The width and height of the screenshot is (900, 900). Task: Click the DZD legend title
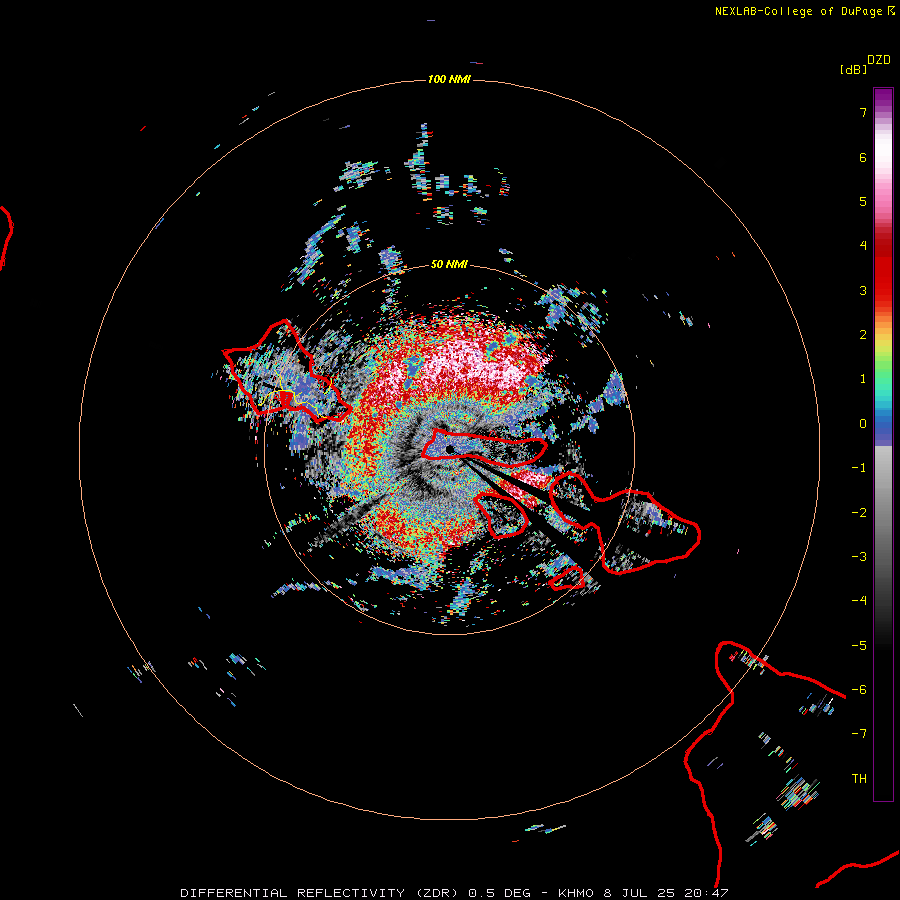pyautogui.click(x=879, y=60)
